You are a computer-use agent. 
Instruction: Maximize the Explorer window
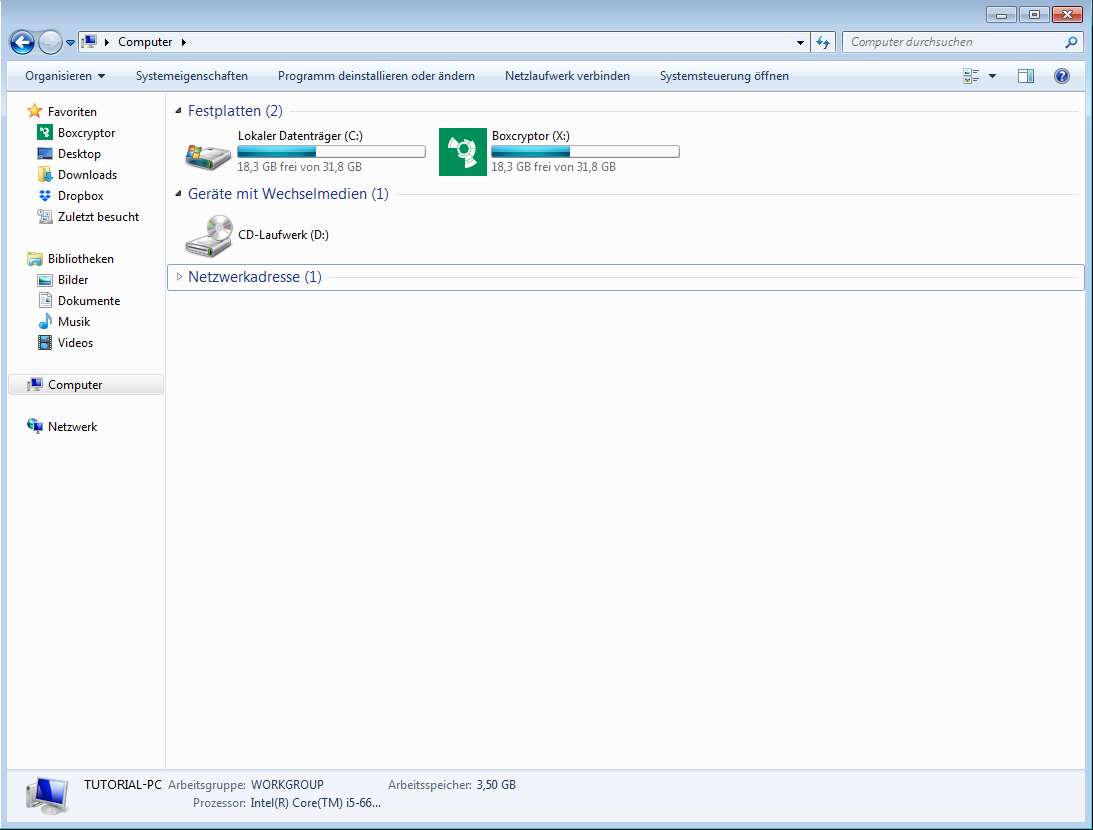pos(1034,15)
